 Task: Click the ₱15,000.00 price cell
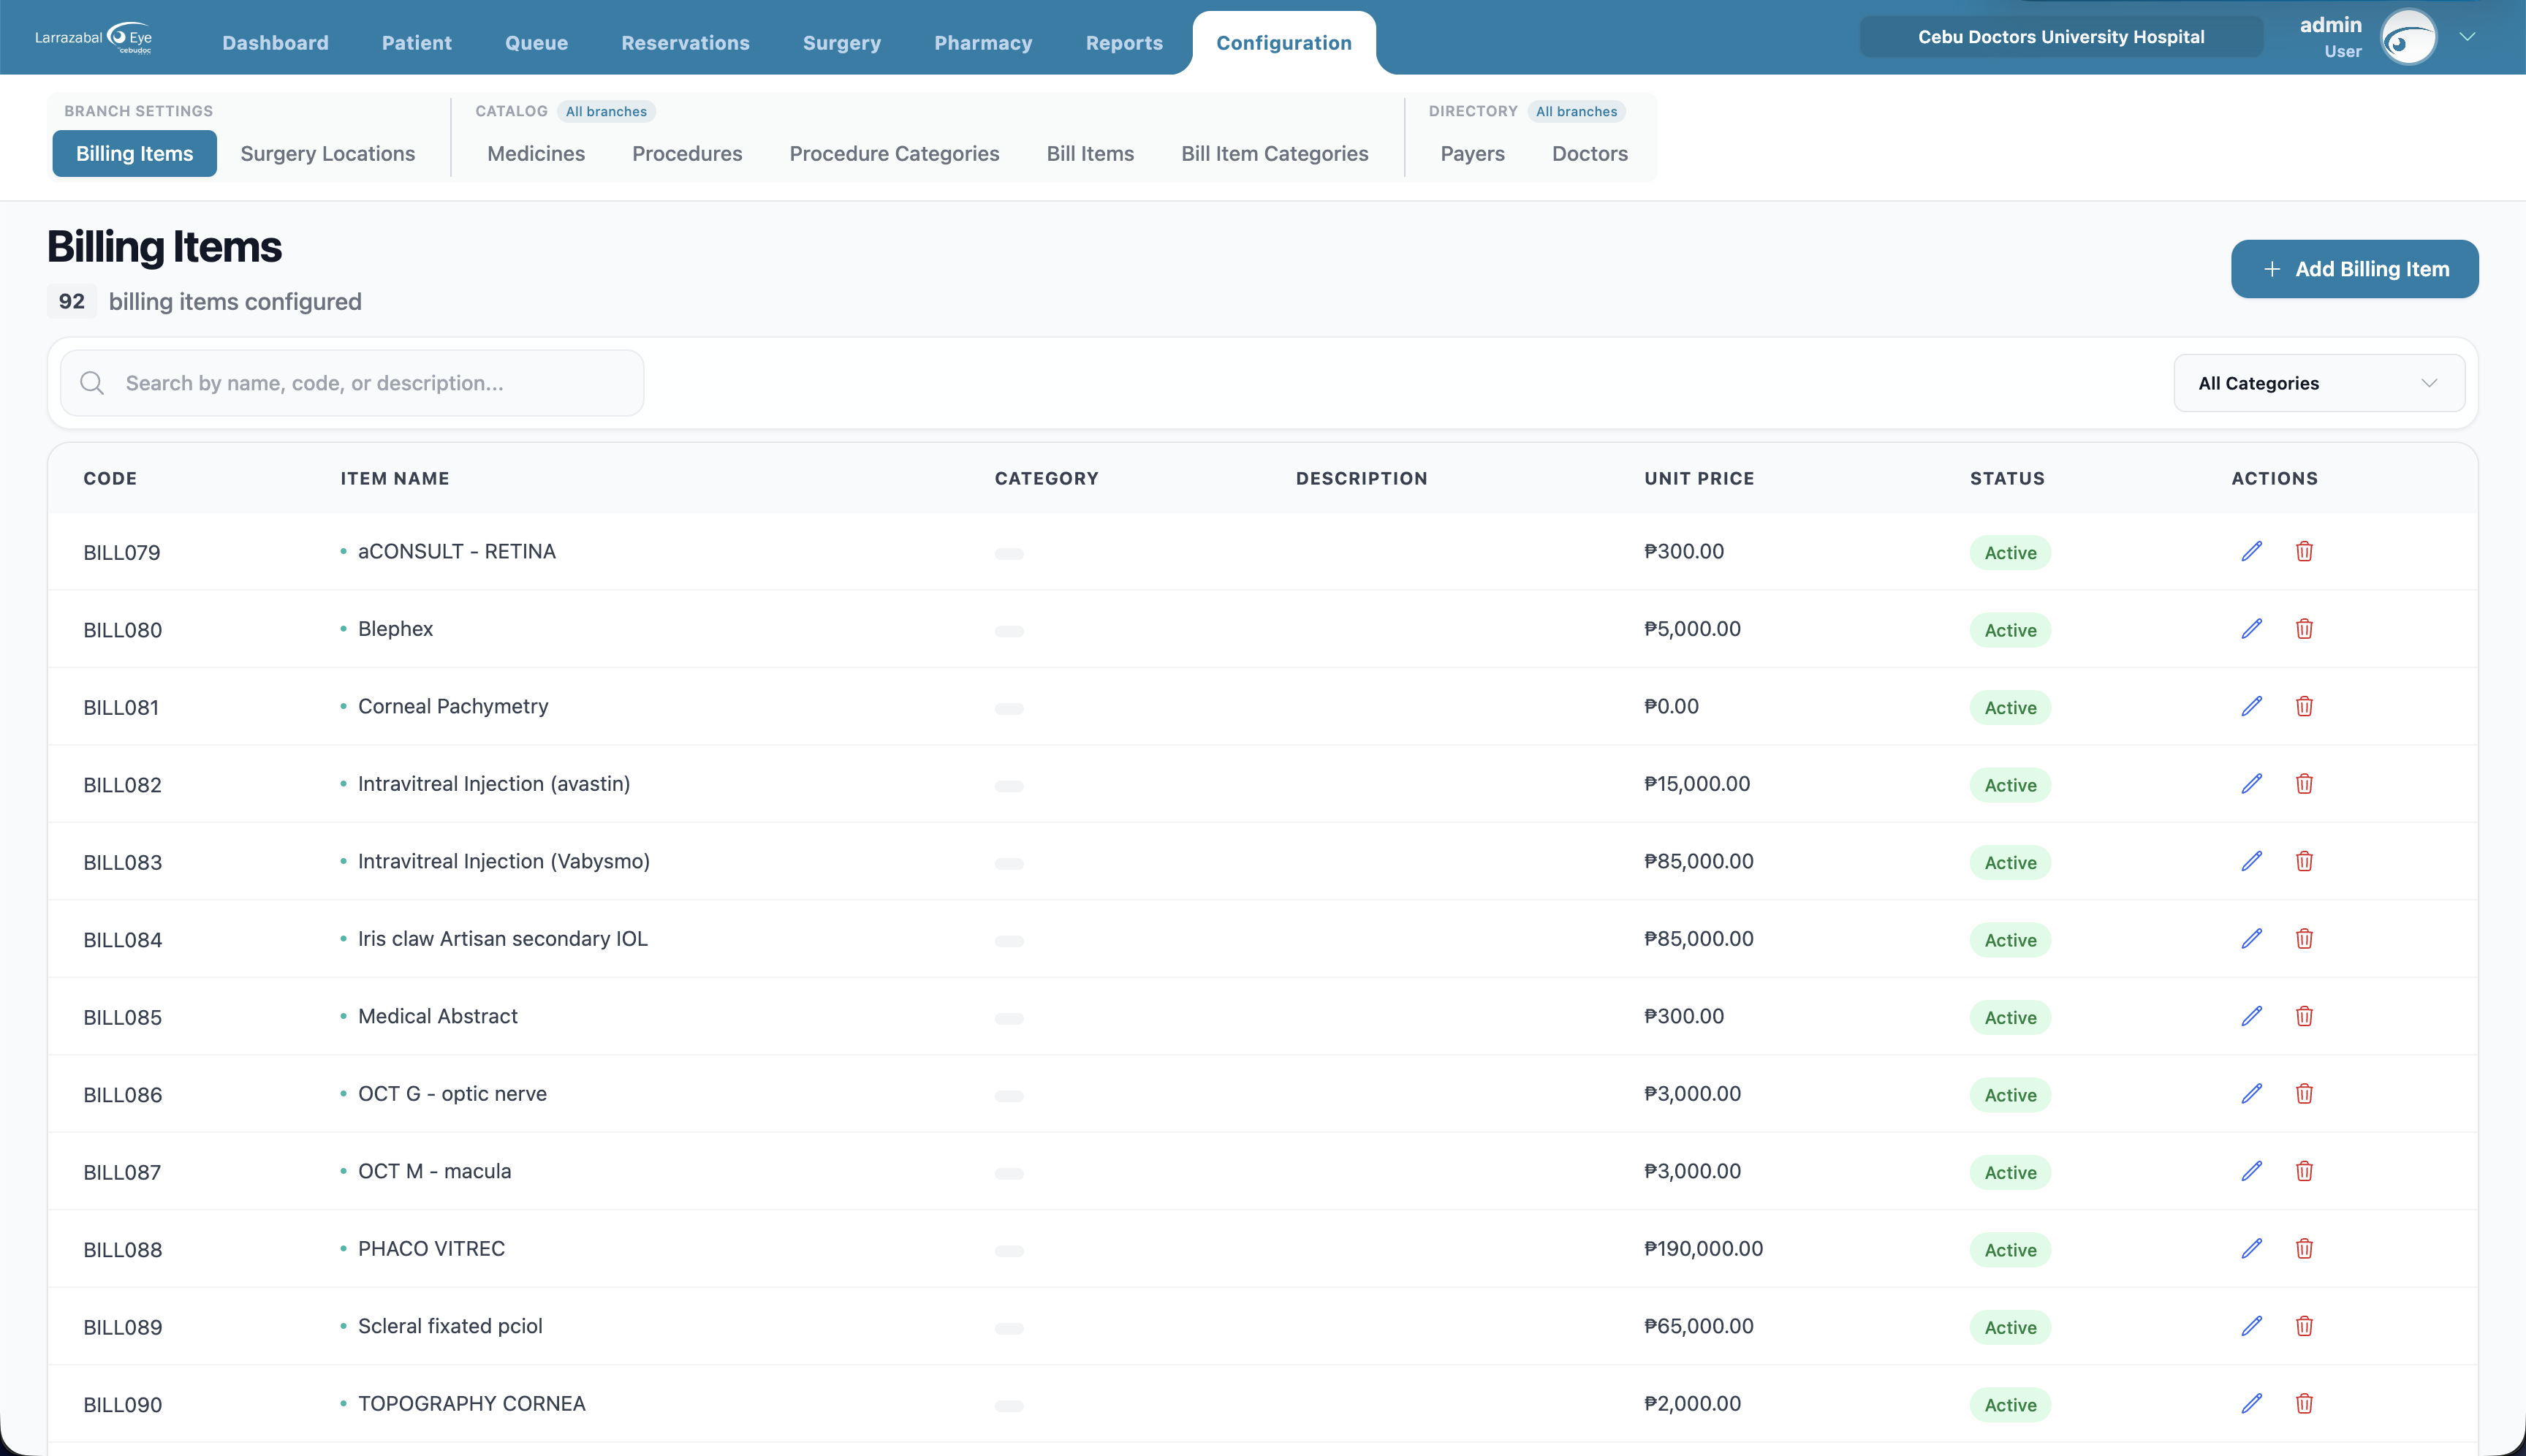(x=1697, y=784)
